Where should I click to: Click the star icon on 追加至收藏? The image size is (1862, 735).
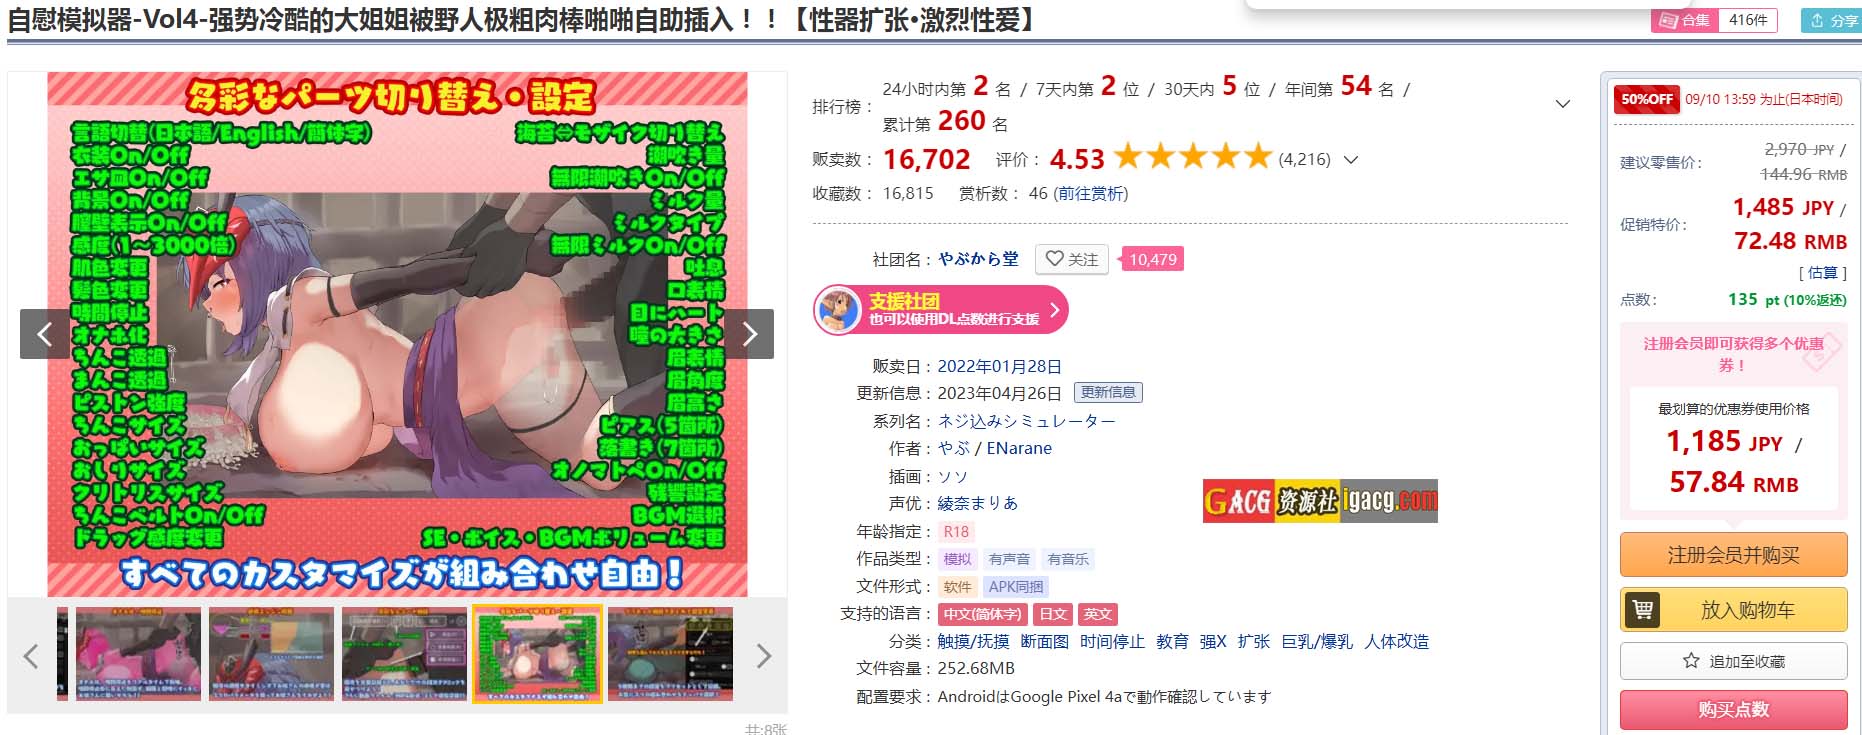1691,661
